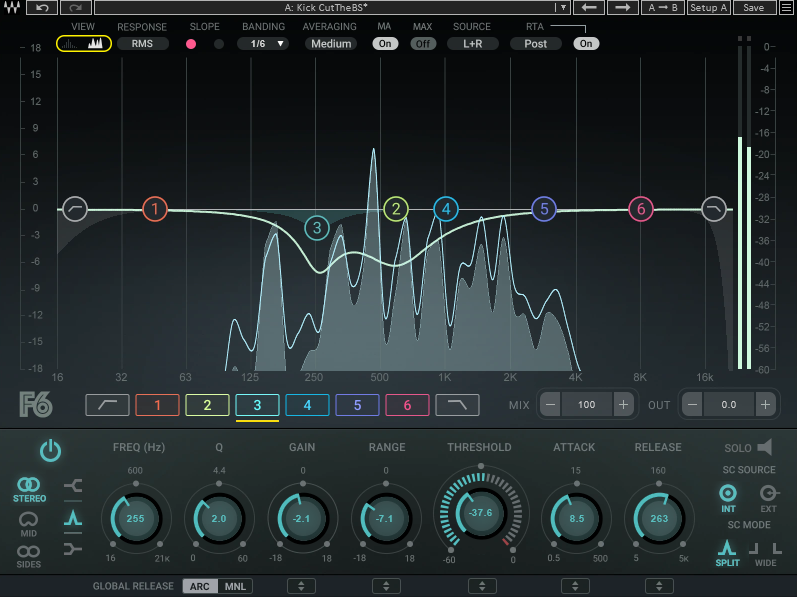The width and height of the screenshot is (797, 597).
Task: Switch global release to MNL
Action: 234,586
